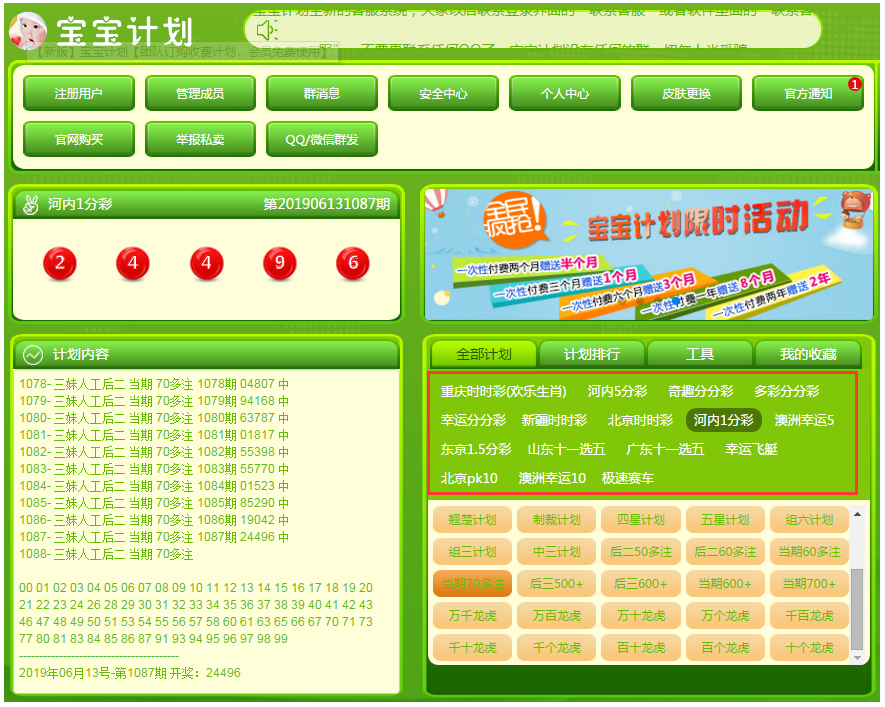Screen dimensions: 885x707
Task: Click the red notification badge on 官方通知
Action: point(854,85)
